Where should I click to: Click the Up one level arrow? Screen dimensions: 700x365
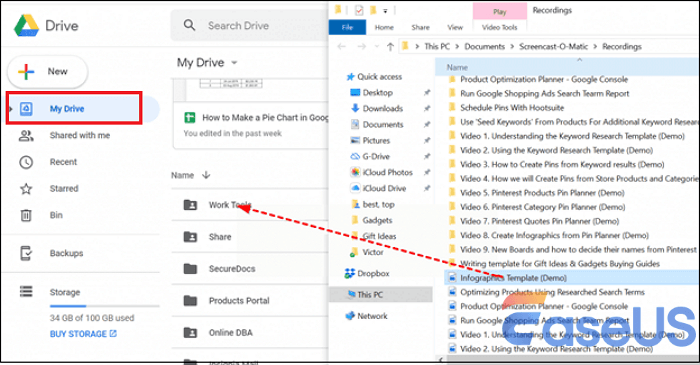click(x=390, y=46)
